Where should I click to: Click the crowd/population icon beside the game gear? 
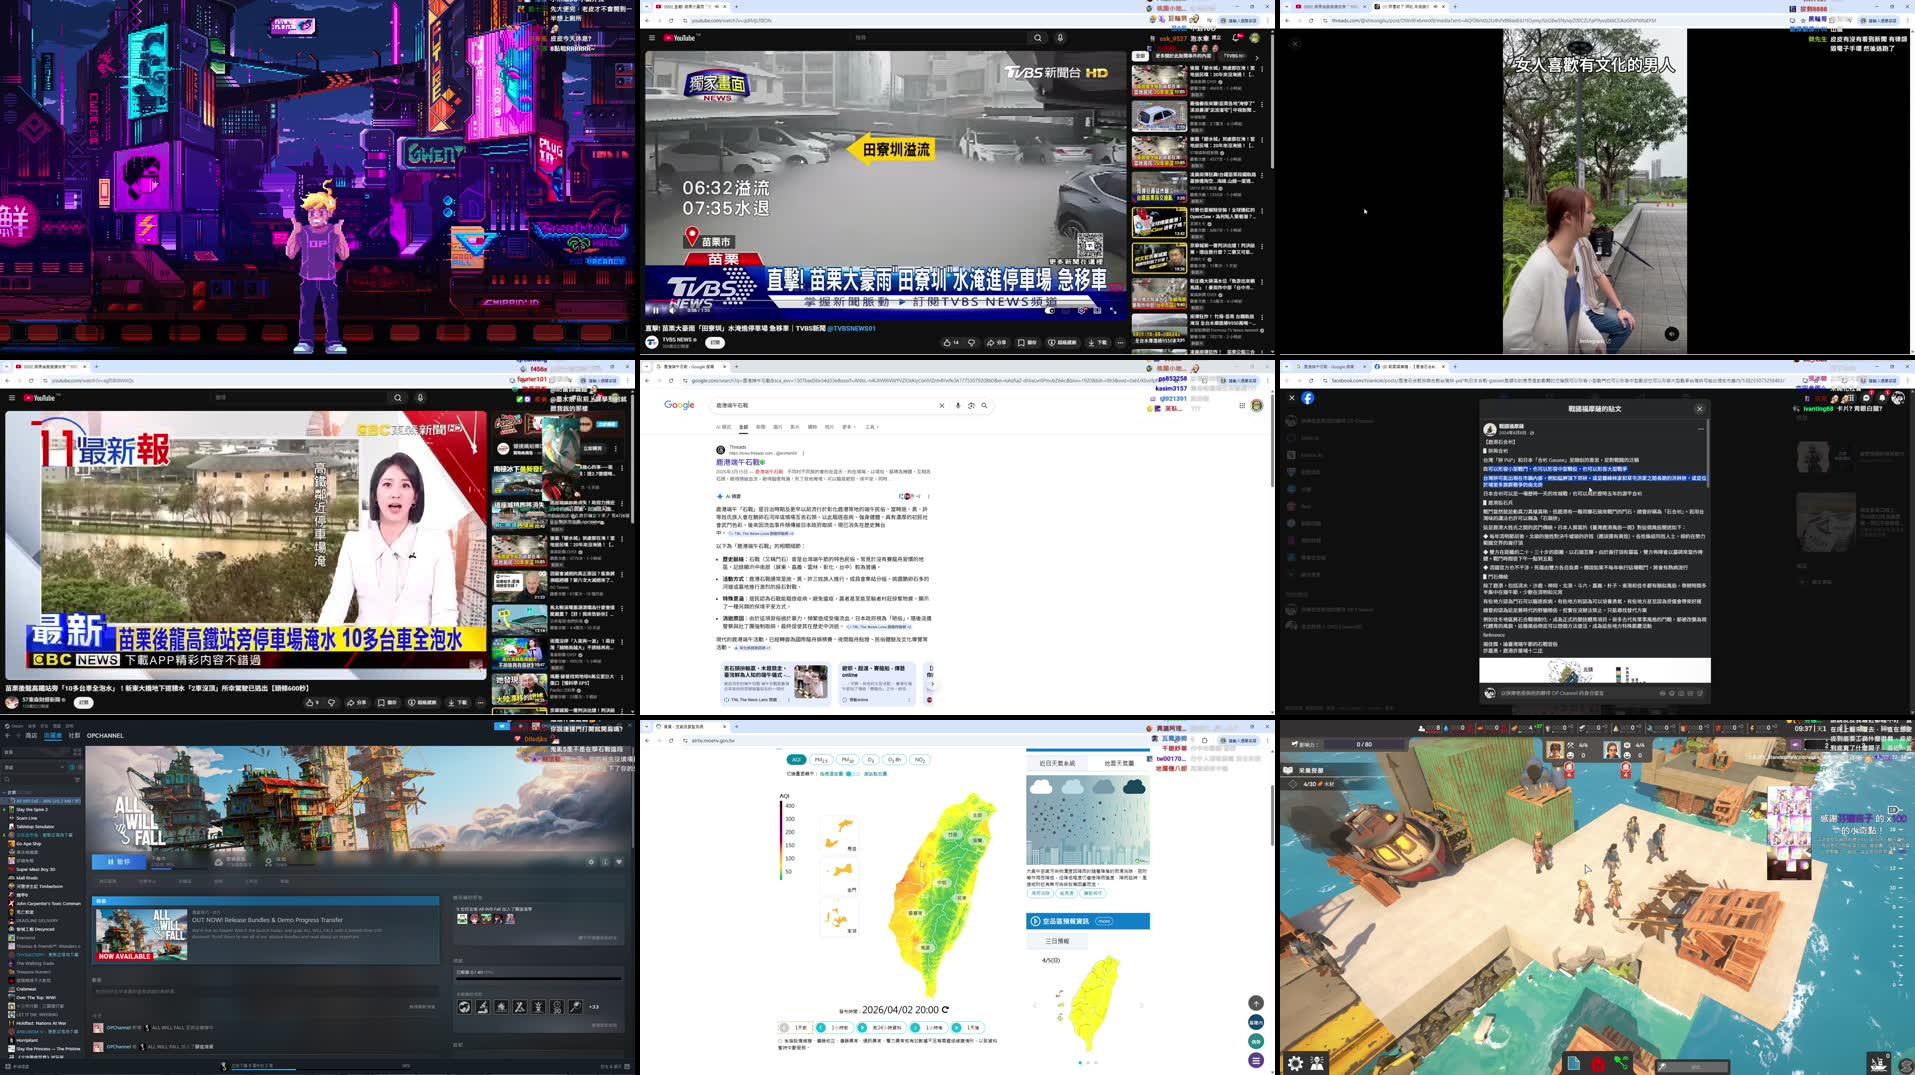pos(1317,1063)
